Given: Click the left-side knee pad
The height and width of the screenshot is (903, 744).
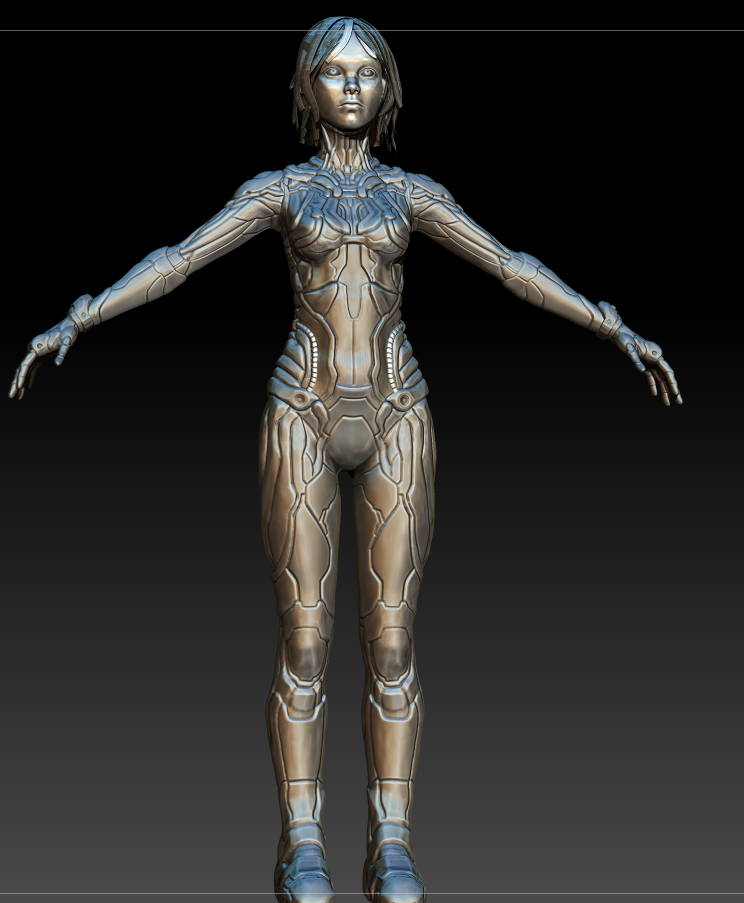Looking at the screenshot, I should pyautogui.click(x=305, y=654).
